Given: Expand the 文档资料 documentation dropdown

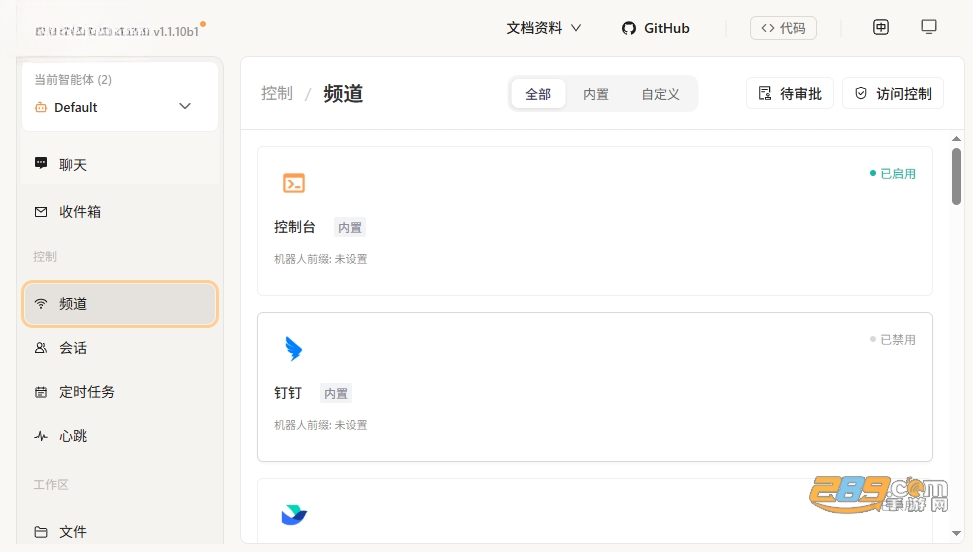Looking at the screenshot, I should point(544,28).
